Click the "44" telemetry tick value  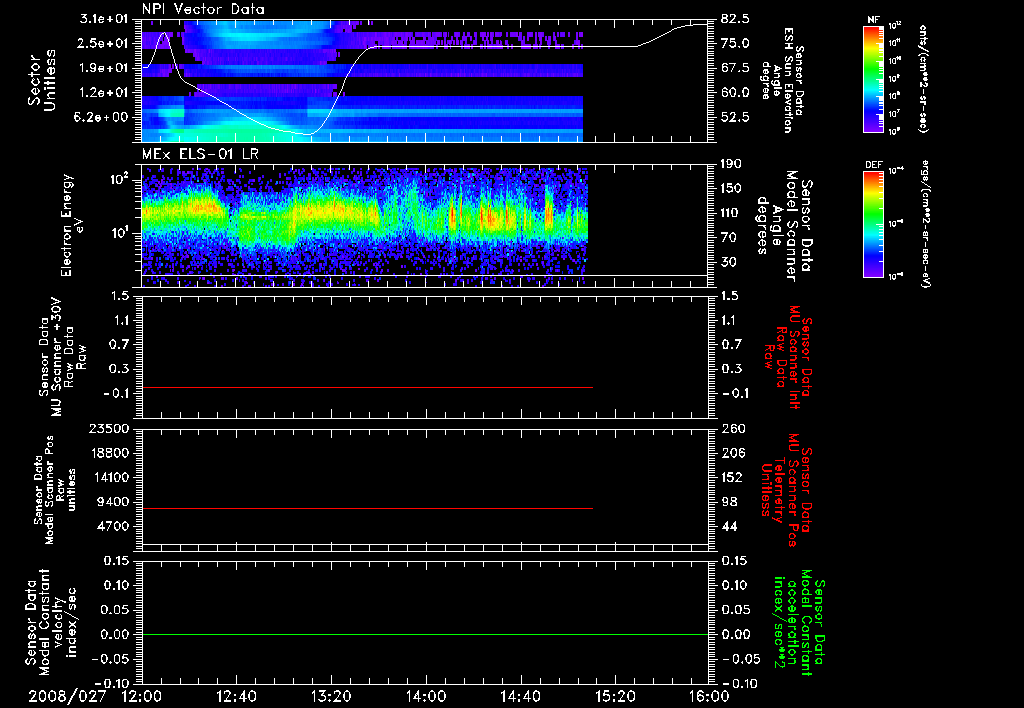pos(730,526)
